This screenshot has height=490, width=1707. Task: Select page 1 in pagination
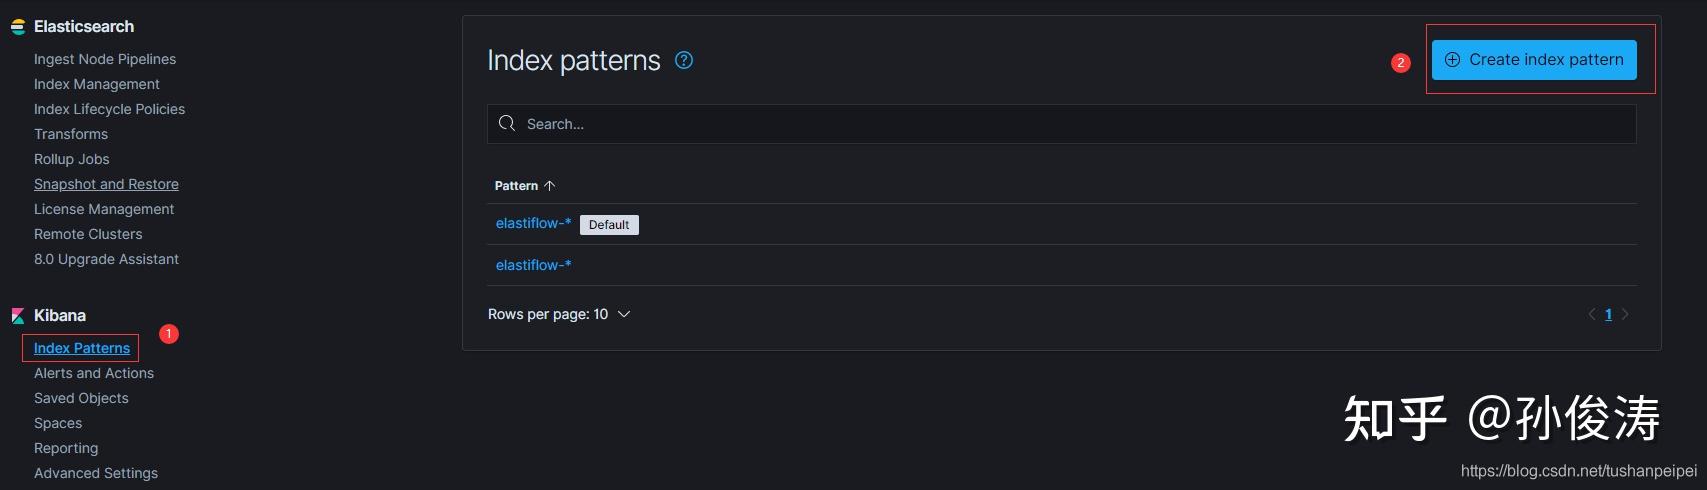pos(1608,314)
